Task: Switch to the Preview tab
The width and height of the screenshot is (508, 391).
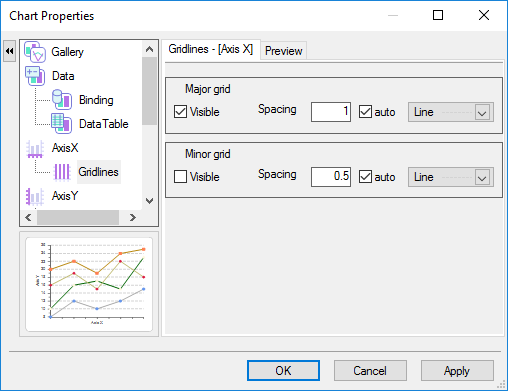Action: pos(283,51)
